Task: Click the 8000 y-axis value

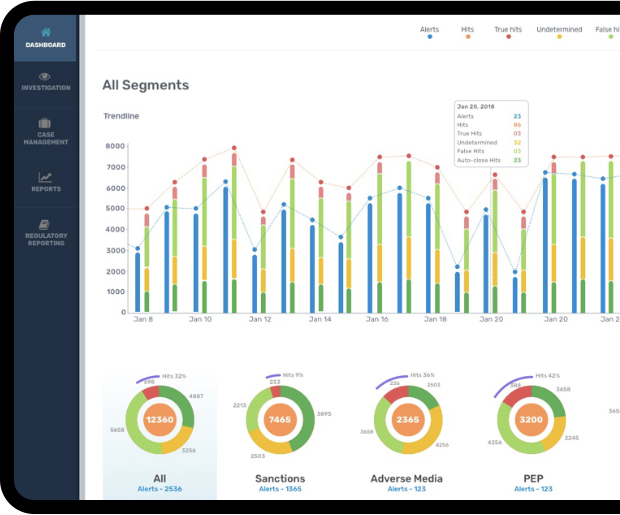Action: click(x=115, y=146)
